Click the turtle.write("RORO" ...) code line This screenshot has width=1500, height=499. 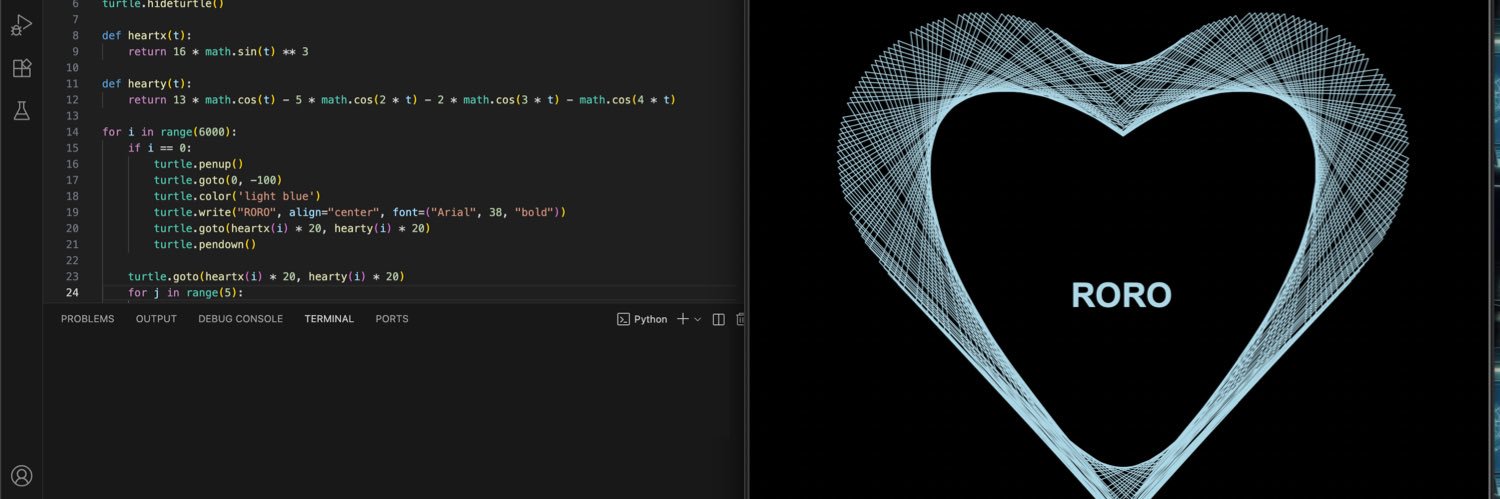click(x=360, y=212)
